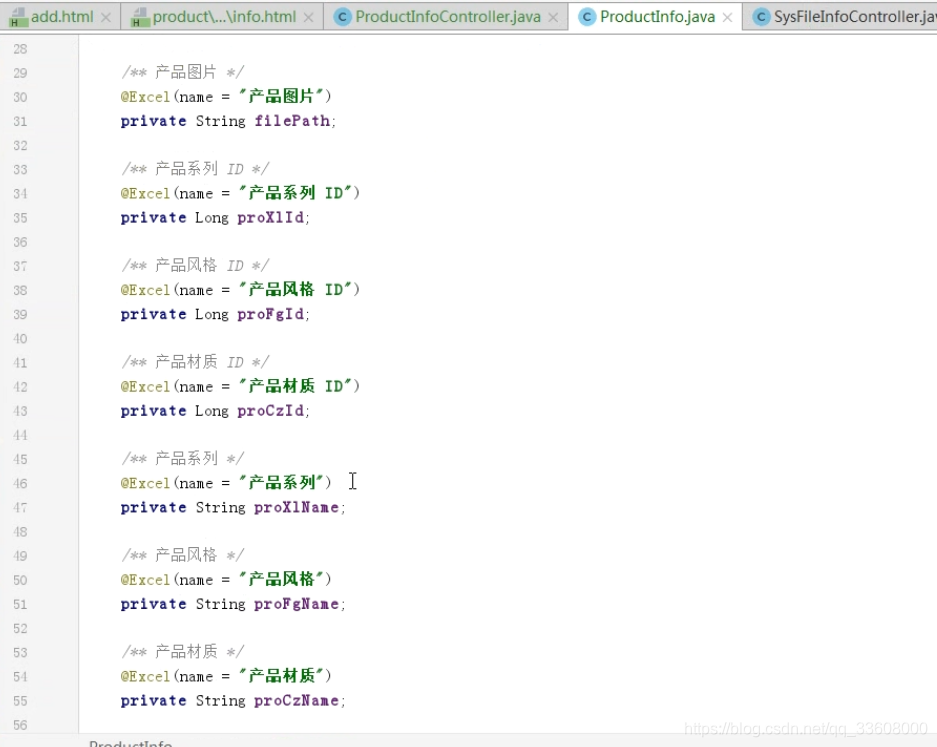Click the proFgId field name
The width and height of the screenshot is (937, 747).
click(x=271, y=314)
